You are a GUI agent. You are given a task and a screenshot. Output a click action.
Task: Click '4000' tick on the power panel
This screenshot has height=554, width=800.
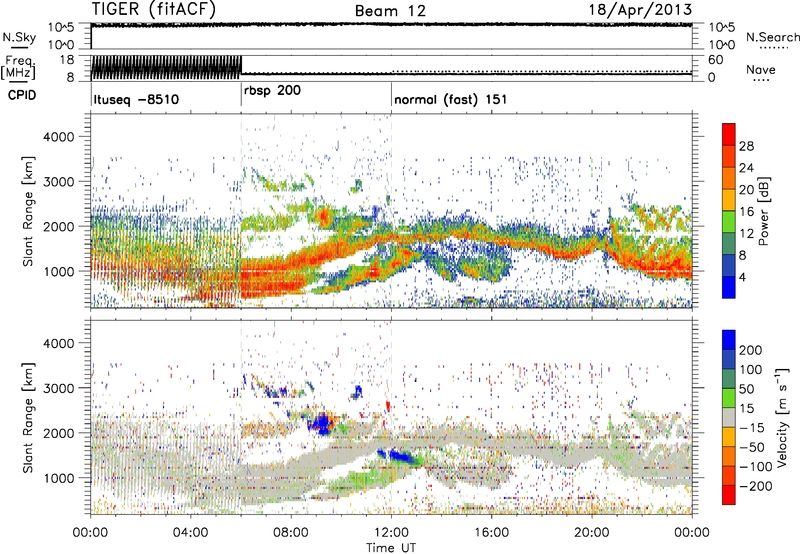pos(58,137)
